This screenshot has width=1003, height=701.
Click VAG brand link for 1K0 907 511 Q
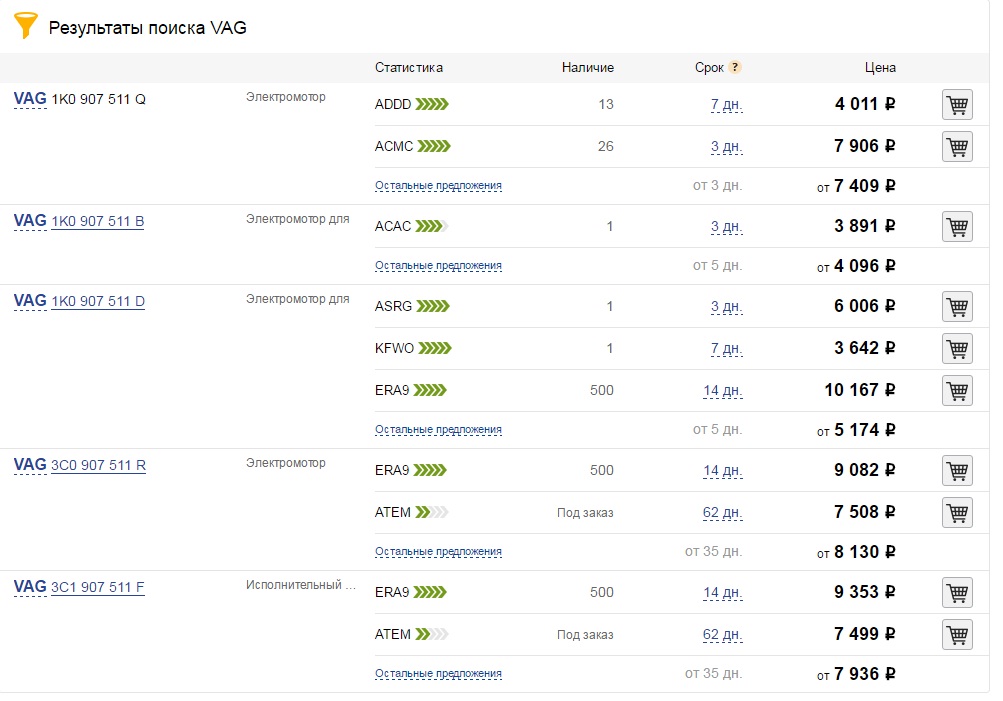30,98
